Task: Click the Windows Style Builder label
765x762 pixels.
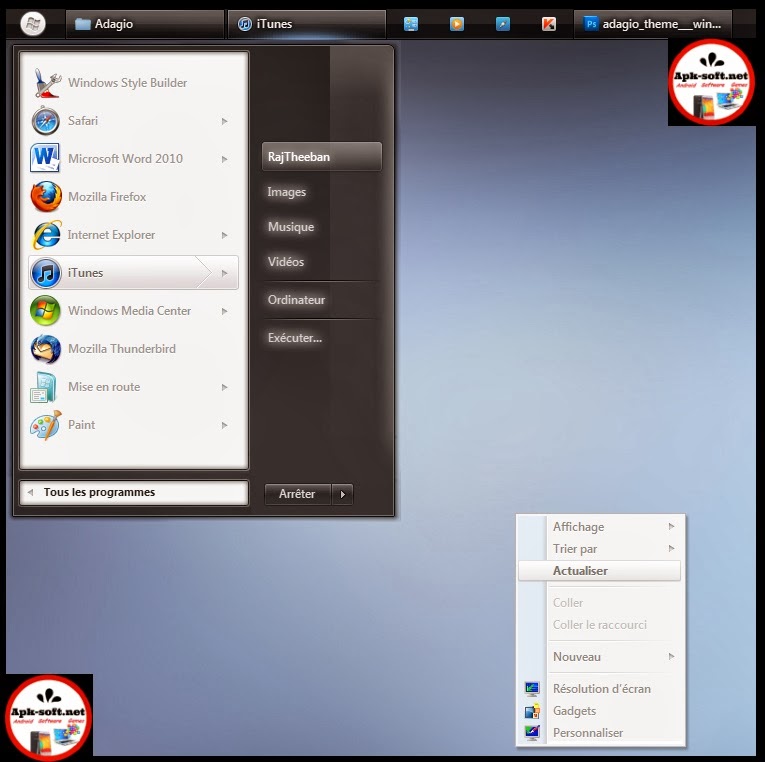Action: [127, 83]
